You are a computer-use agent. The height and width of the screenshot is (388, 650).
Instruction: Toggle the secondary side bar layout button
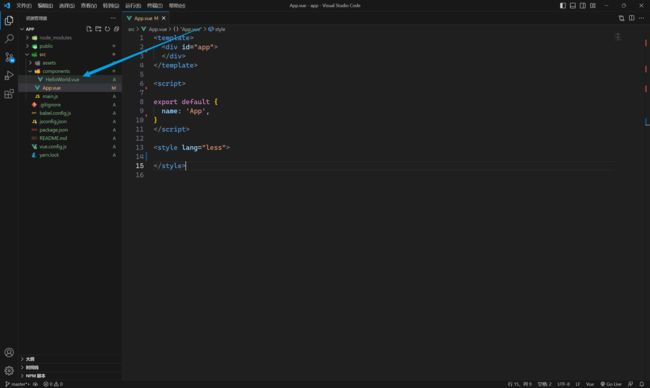pos(582,5)
